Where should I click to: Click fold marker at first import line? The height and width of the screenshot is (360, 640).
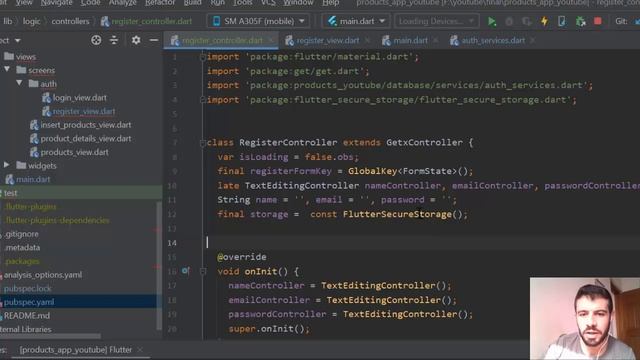[x=202, y=57]
